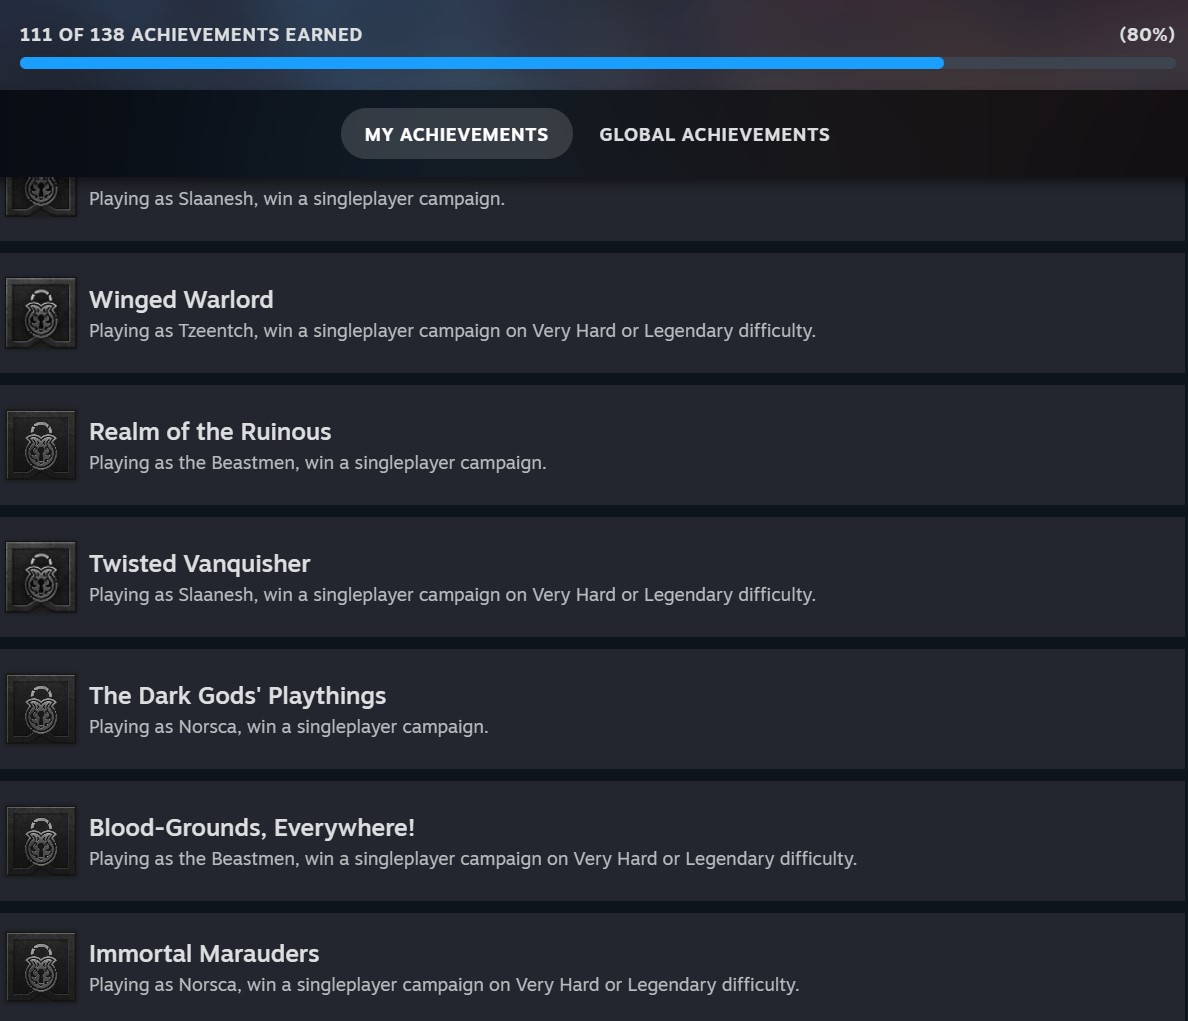Click the locked icon for Blood-Grounds, Everywhere!

(x=41, y=841)
